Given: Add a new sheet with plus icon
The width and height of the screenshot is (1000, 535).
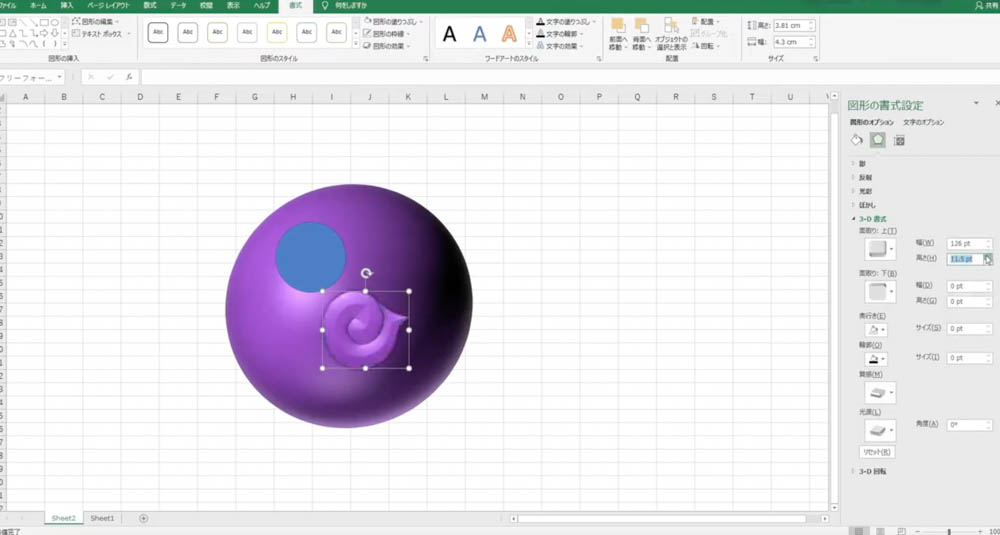Looking at the screenshot, I should click(143, 518).
